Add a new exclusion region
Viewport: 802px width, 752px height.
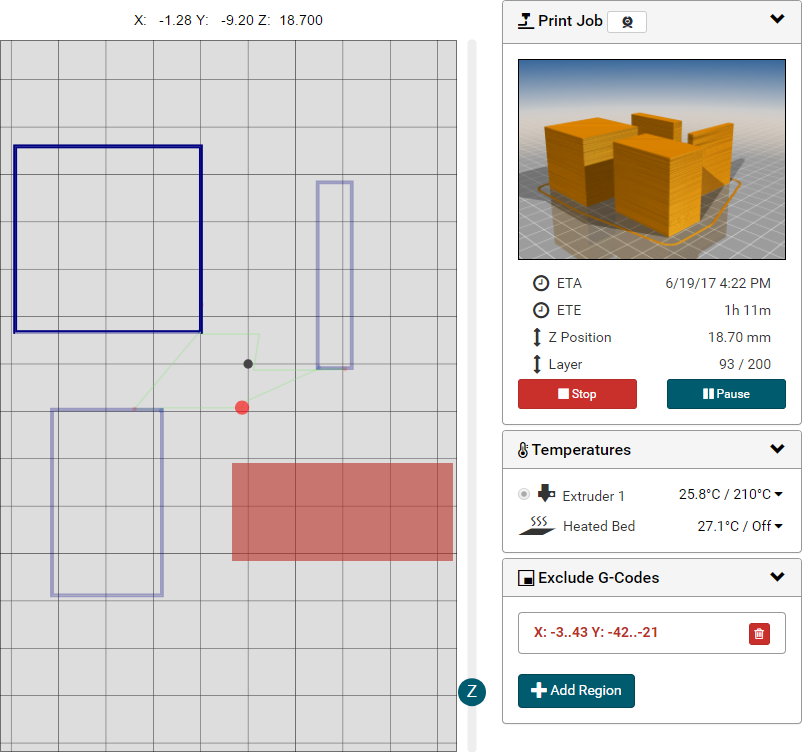pyautogui.click(x=576, y=690)
